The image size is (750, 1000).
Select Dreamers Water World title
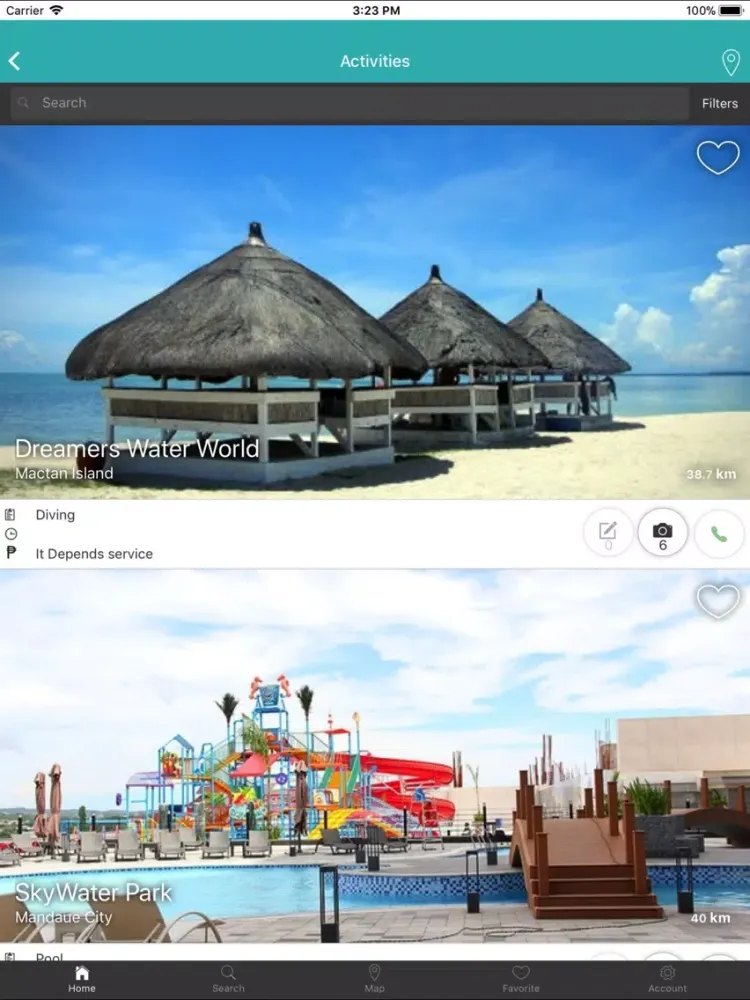137,449
